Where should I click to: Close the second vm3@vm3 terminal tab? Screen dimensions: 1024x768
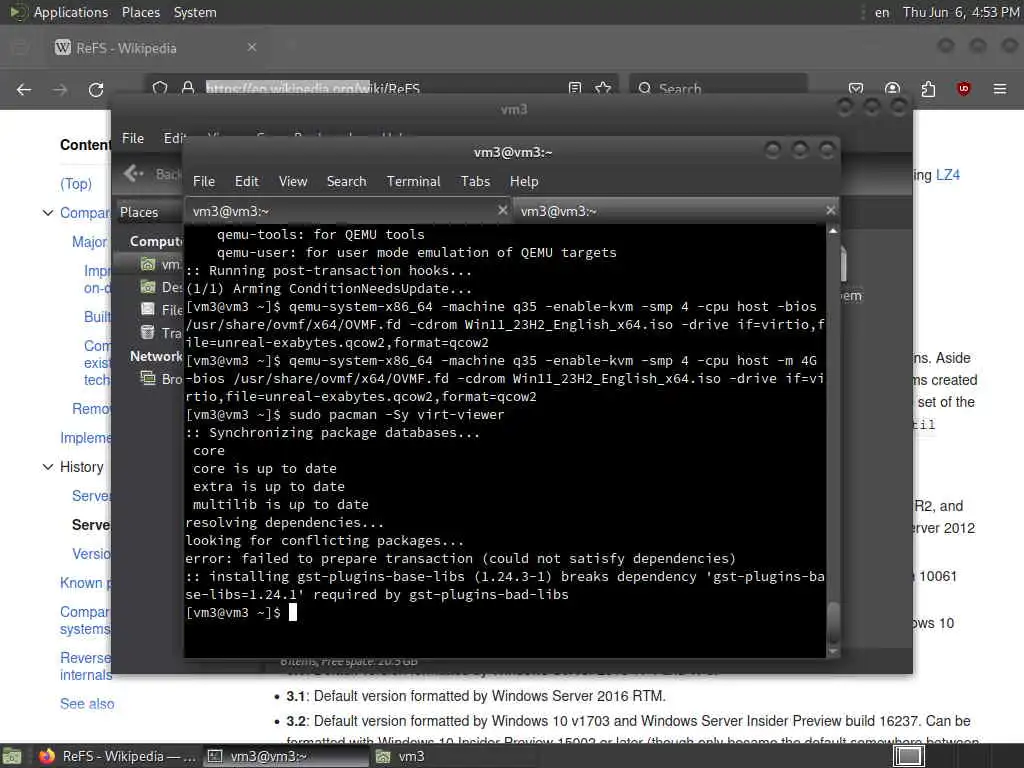pos(830,210)
